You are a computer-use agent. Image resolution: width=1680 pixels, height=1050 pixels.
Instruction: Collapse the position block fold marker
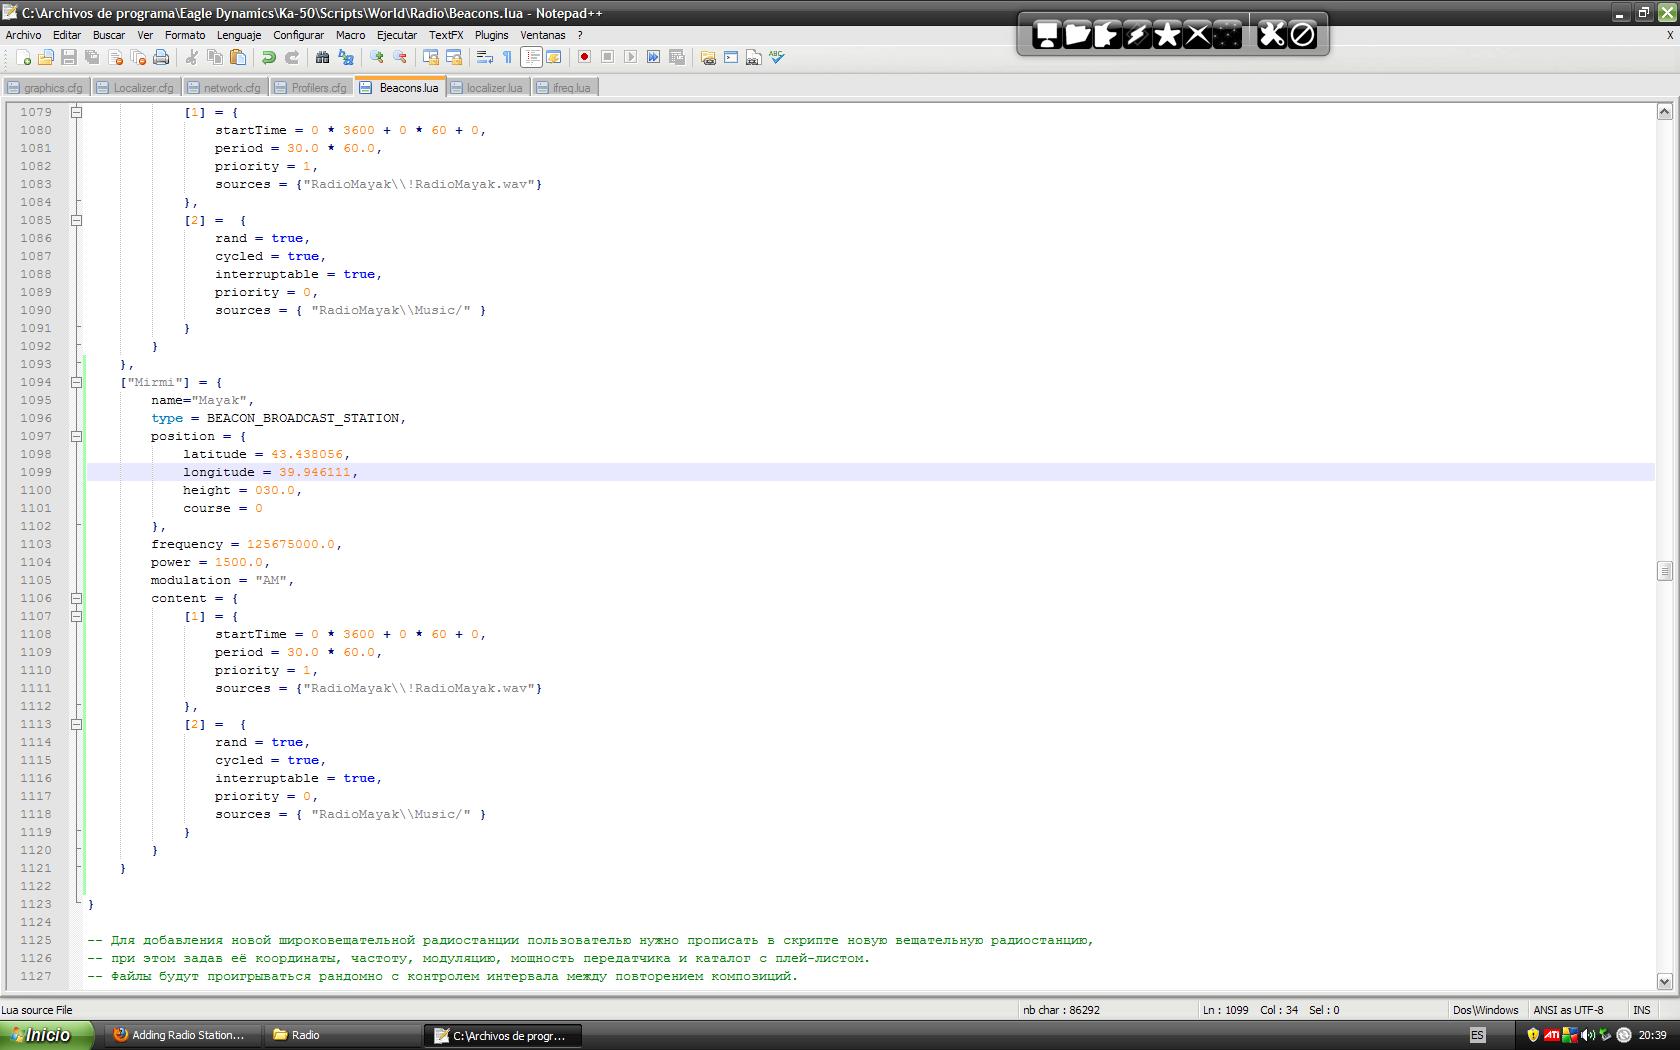click(x=76, y=436)
